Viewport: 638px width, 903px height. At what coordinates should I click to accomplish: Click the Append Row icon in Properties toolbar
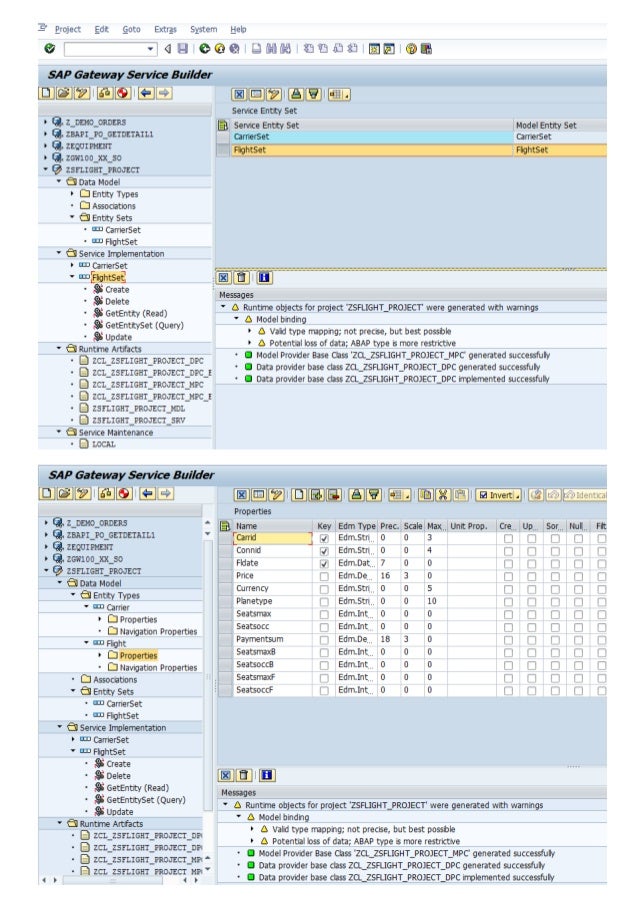tap(299, 495)
